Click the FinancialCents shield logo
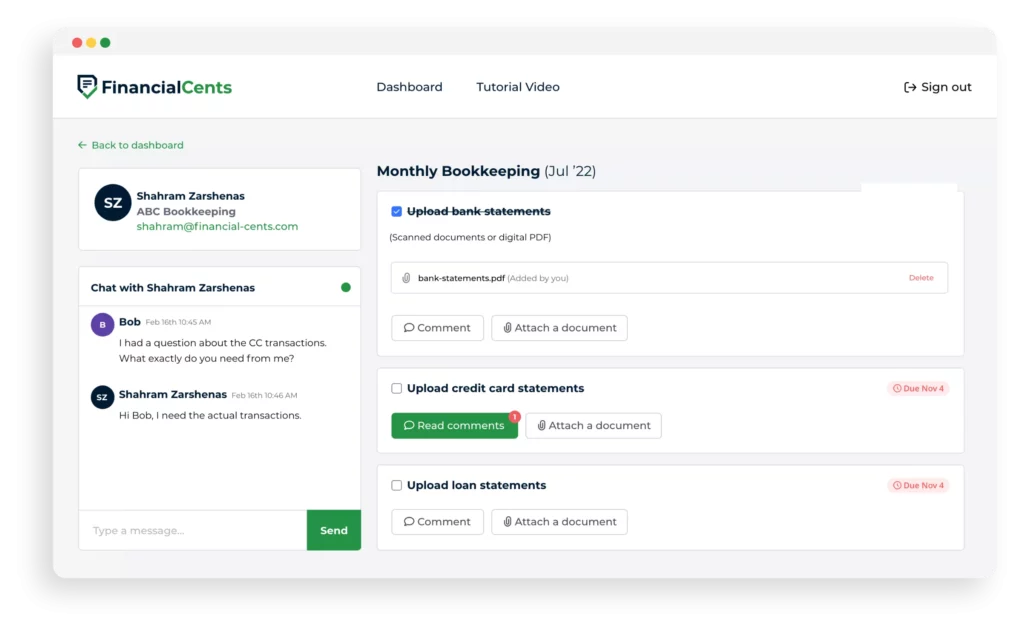The width and height of the screenshot is (1024, 631). (x=86, y=86)
